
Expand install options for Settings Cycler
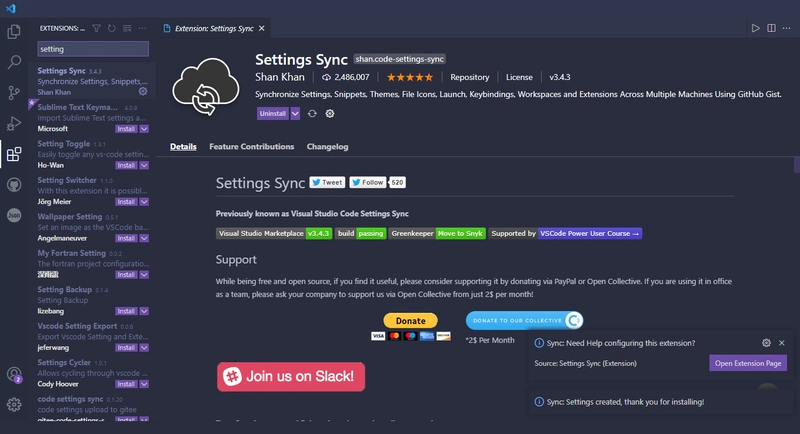144,384
